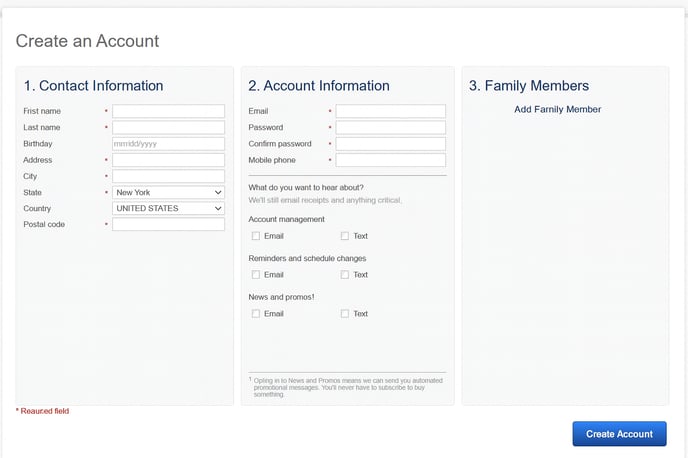Check Email under News and promos
Screen dimensions: 688x458
pyautogui.click(x=256, y=314)
